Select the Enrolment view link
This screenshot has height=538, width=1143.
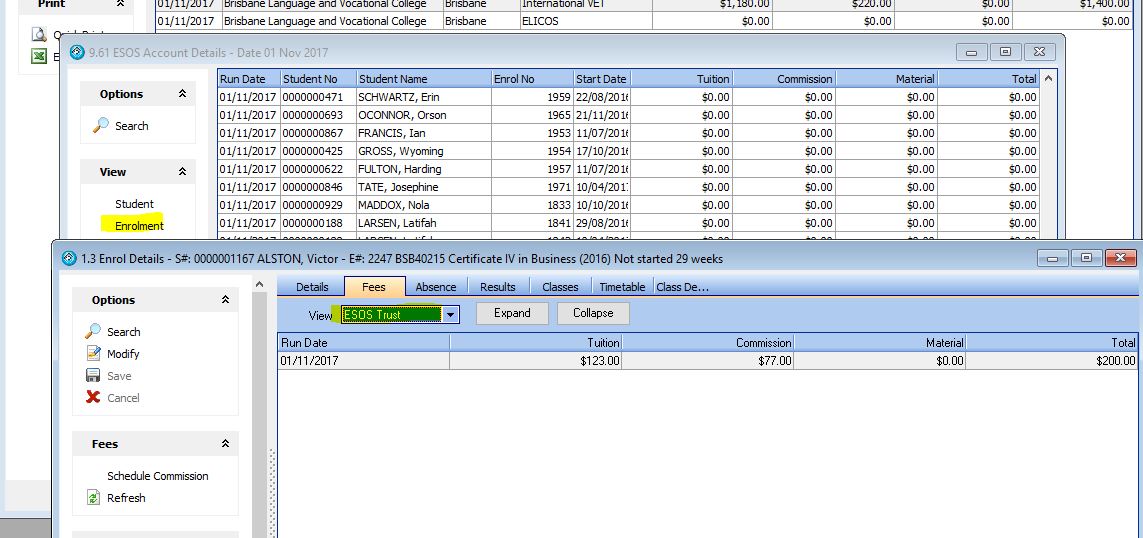point(139,226)
